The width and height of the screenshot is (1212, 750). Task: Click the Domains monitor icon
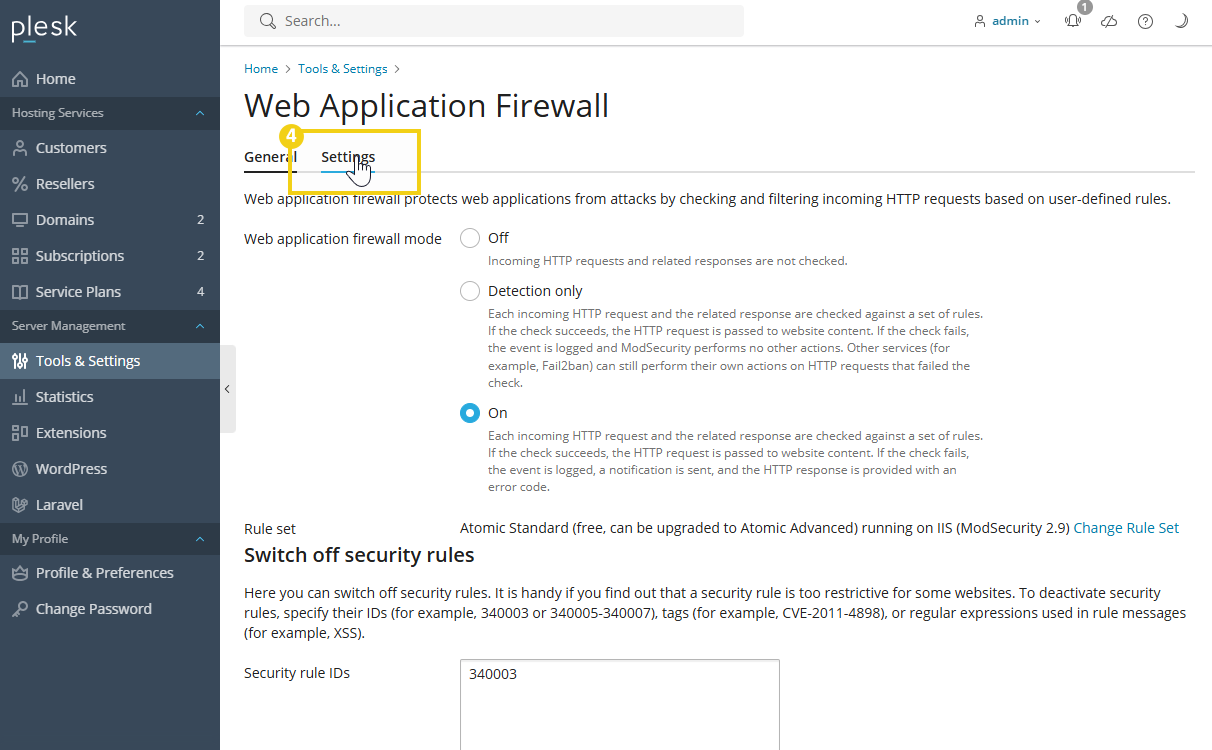(20, 220)
